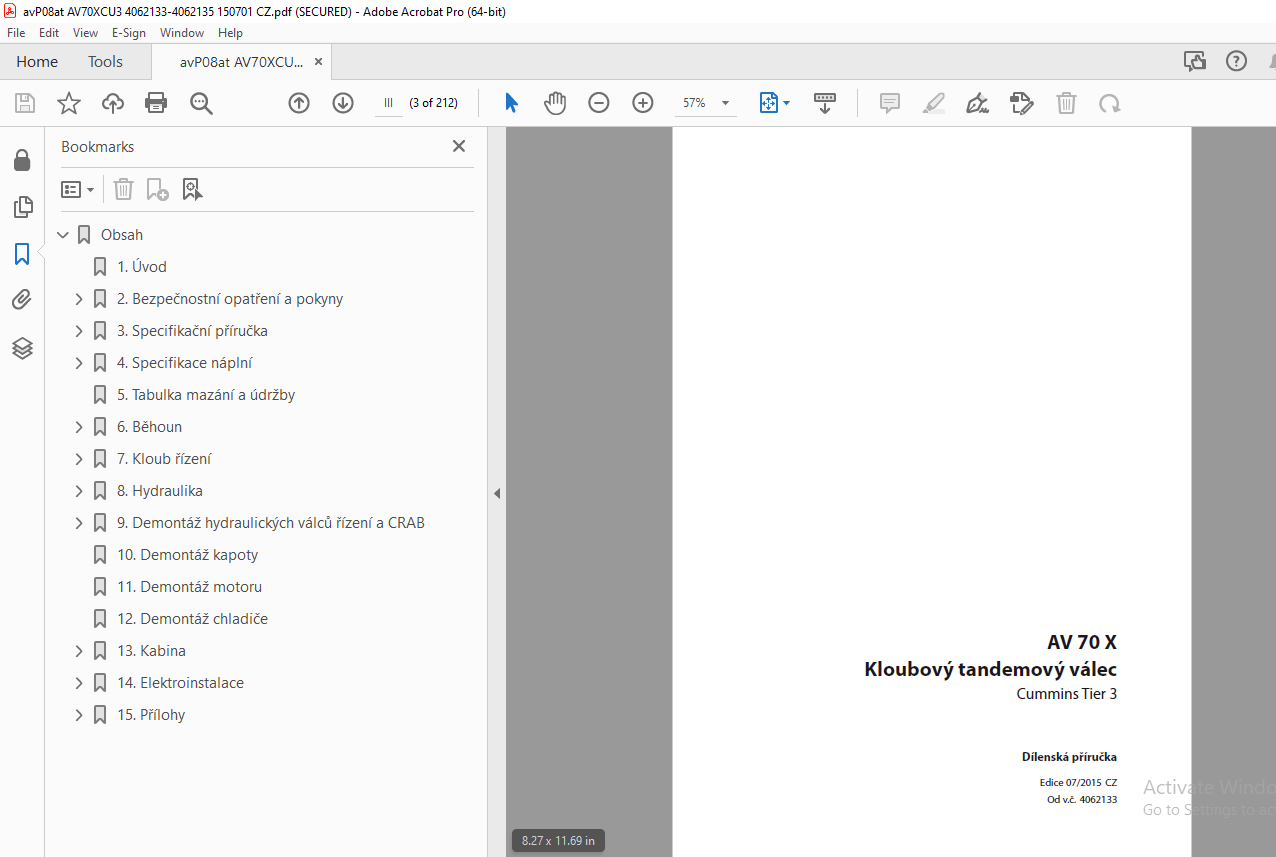1276x857 pixels.
Task: Open the sign document pen tool
Action: pos(978,103)
